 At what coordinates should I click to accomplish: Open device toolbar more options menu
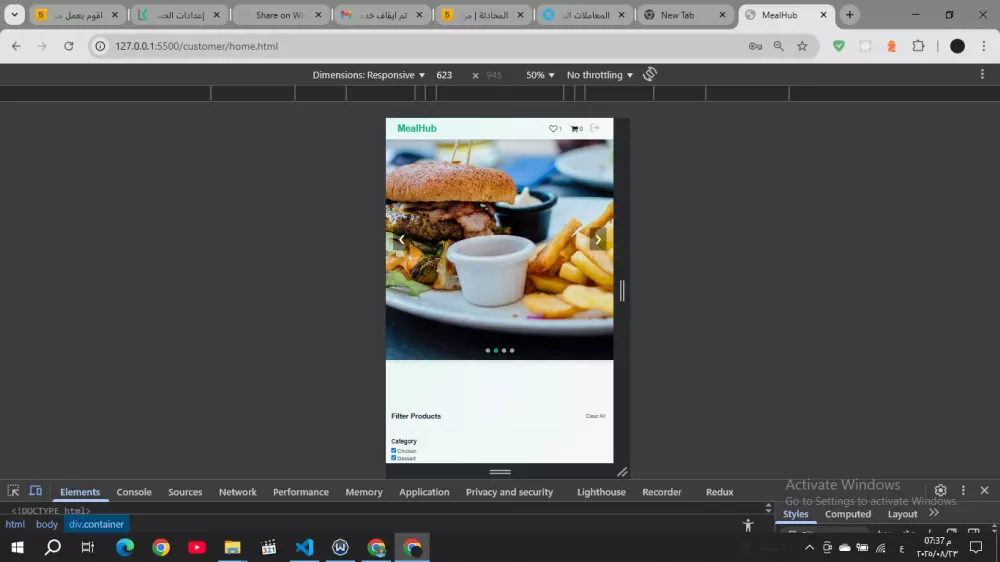pos(982,75)
